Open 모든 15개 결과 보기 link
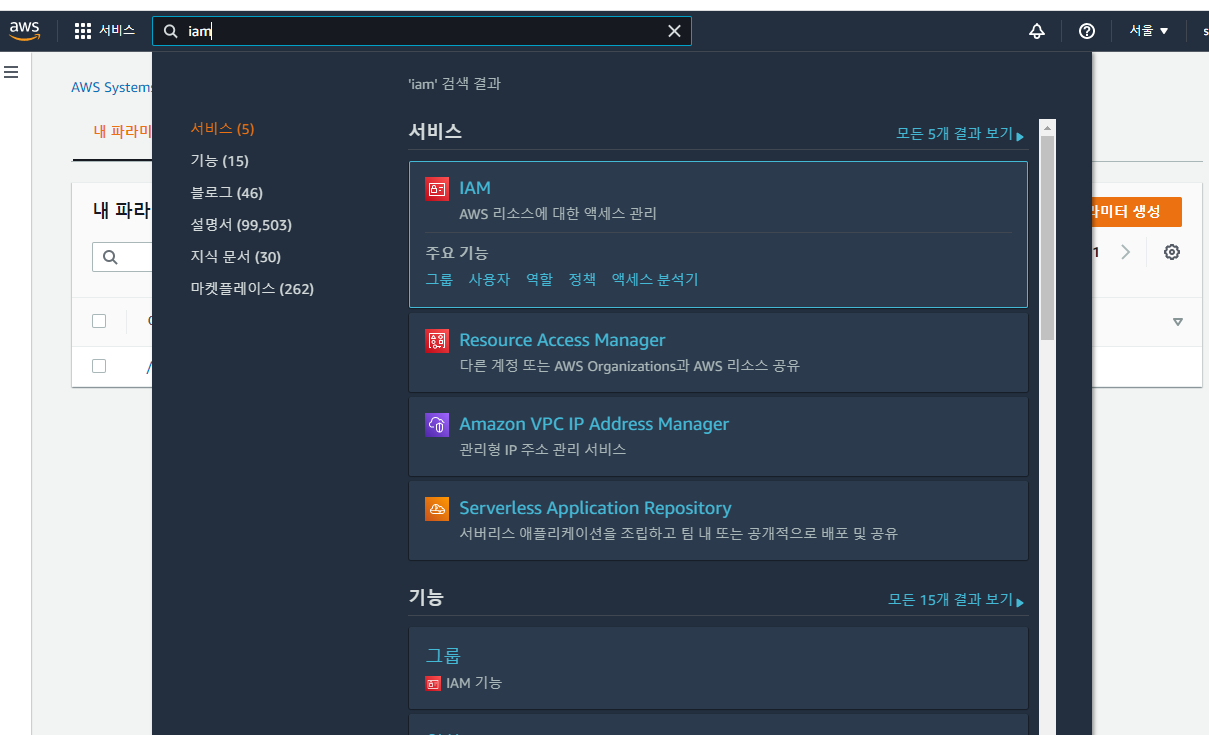The width and height of the screenshot is (1209, 735). (956, 600)
